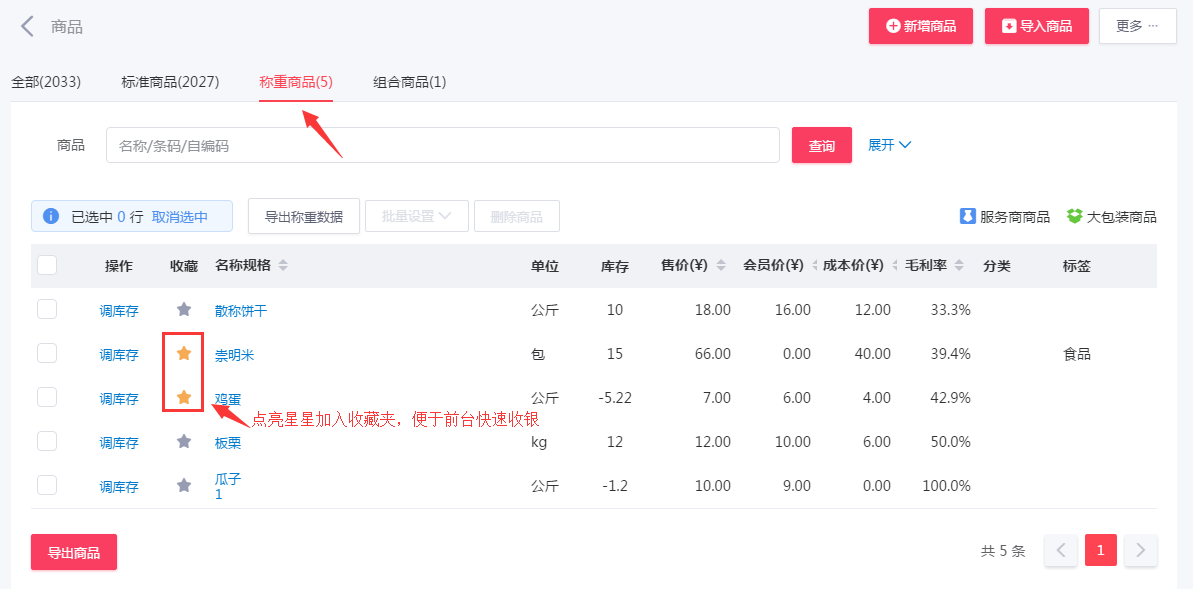Add 板栗 to favorites with star
Image resolution: width=1193 pixels, height=589 pixels.
tap(184, 441)
